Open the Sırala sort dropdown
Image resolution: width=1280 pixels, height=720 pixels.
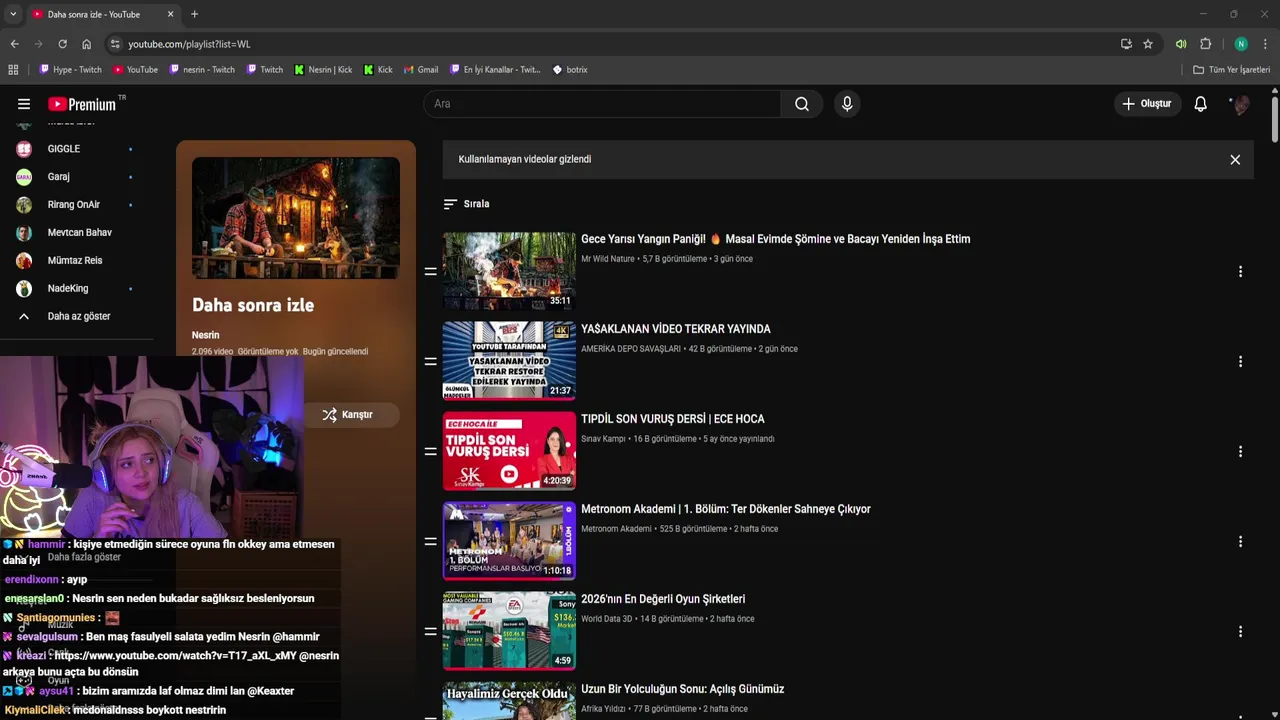(x=466, y=204)
